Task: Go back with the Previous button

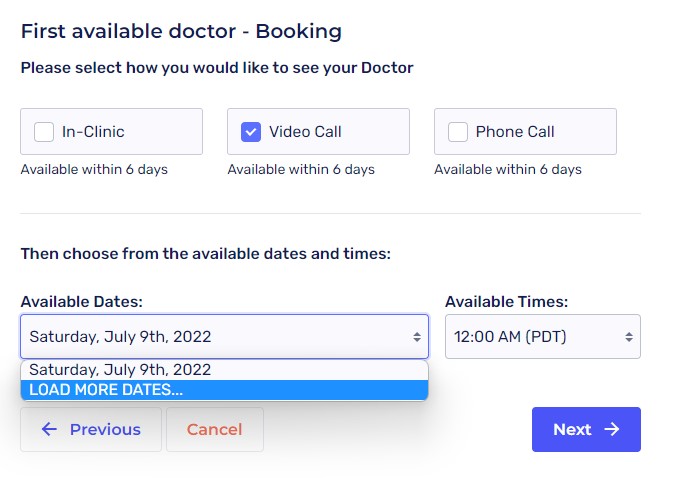Action: (x=91, y=430)
